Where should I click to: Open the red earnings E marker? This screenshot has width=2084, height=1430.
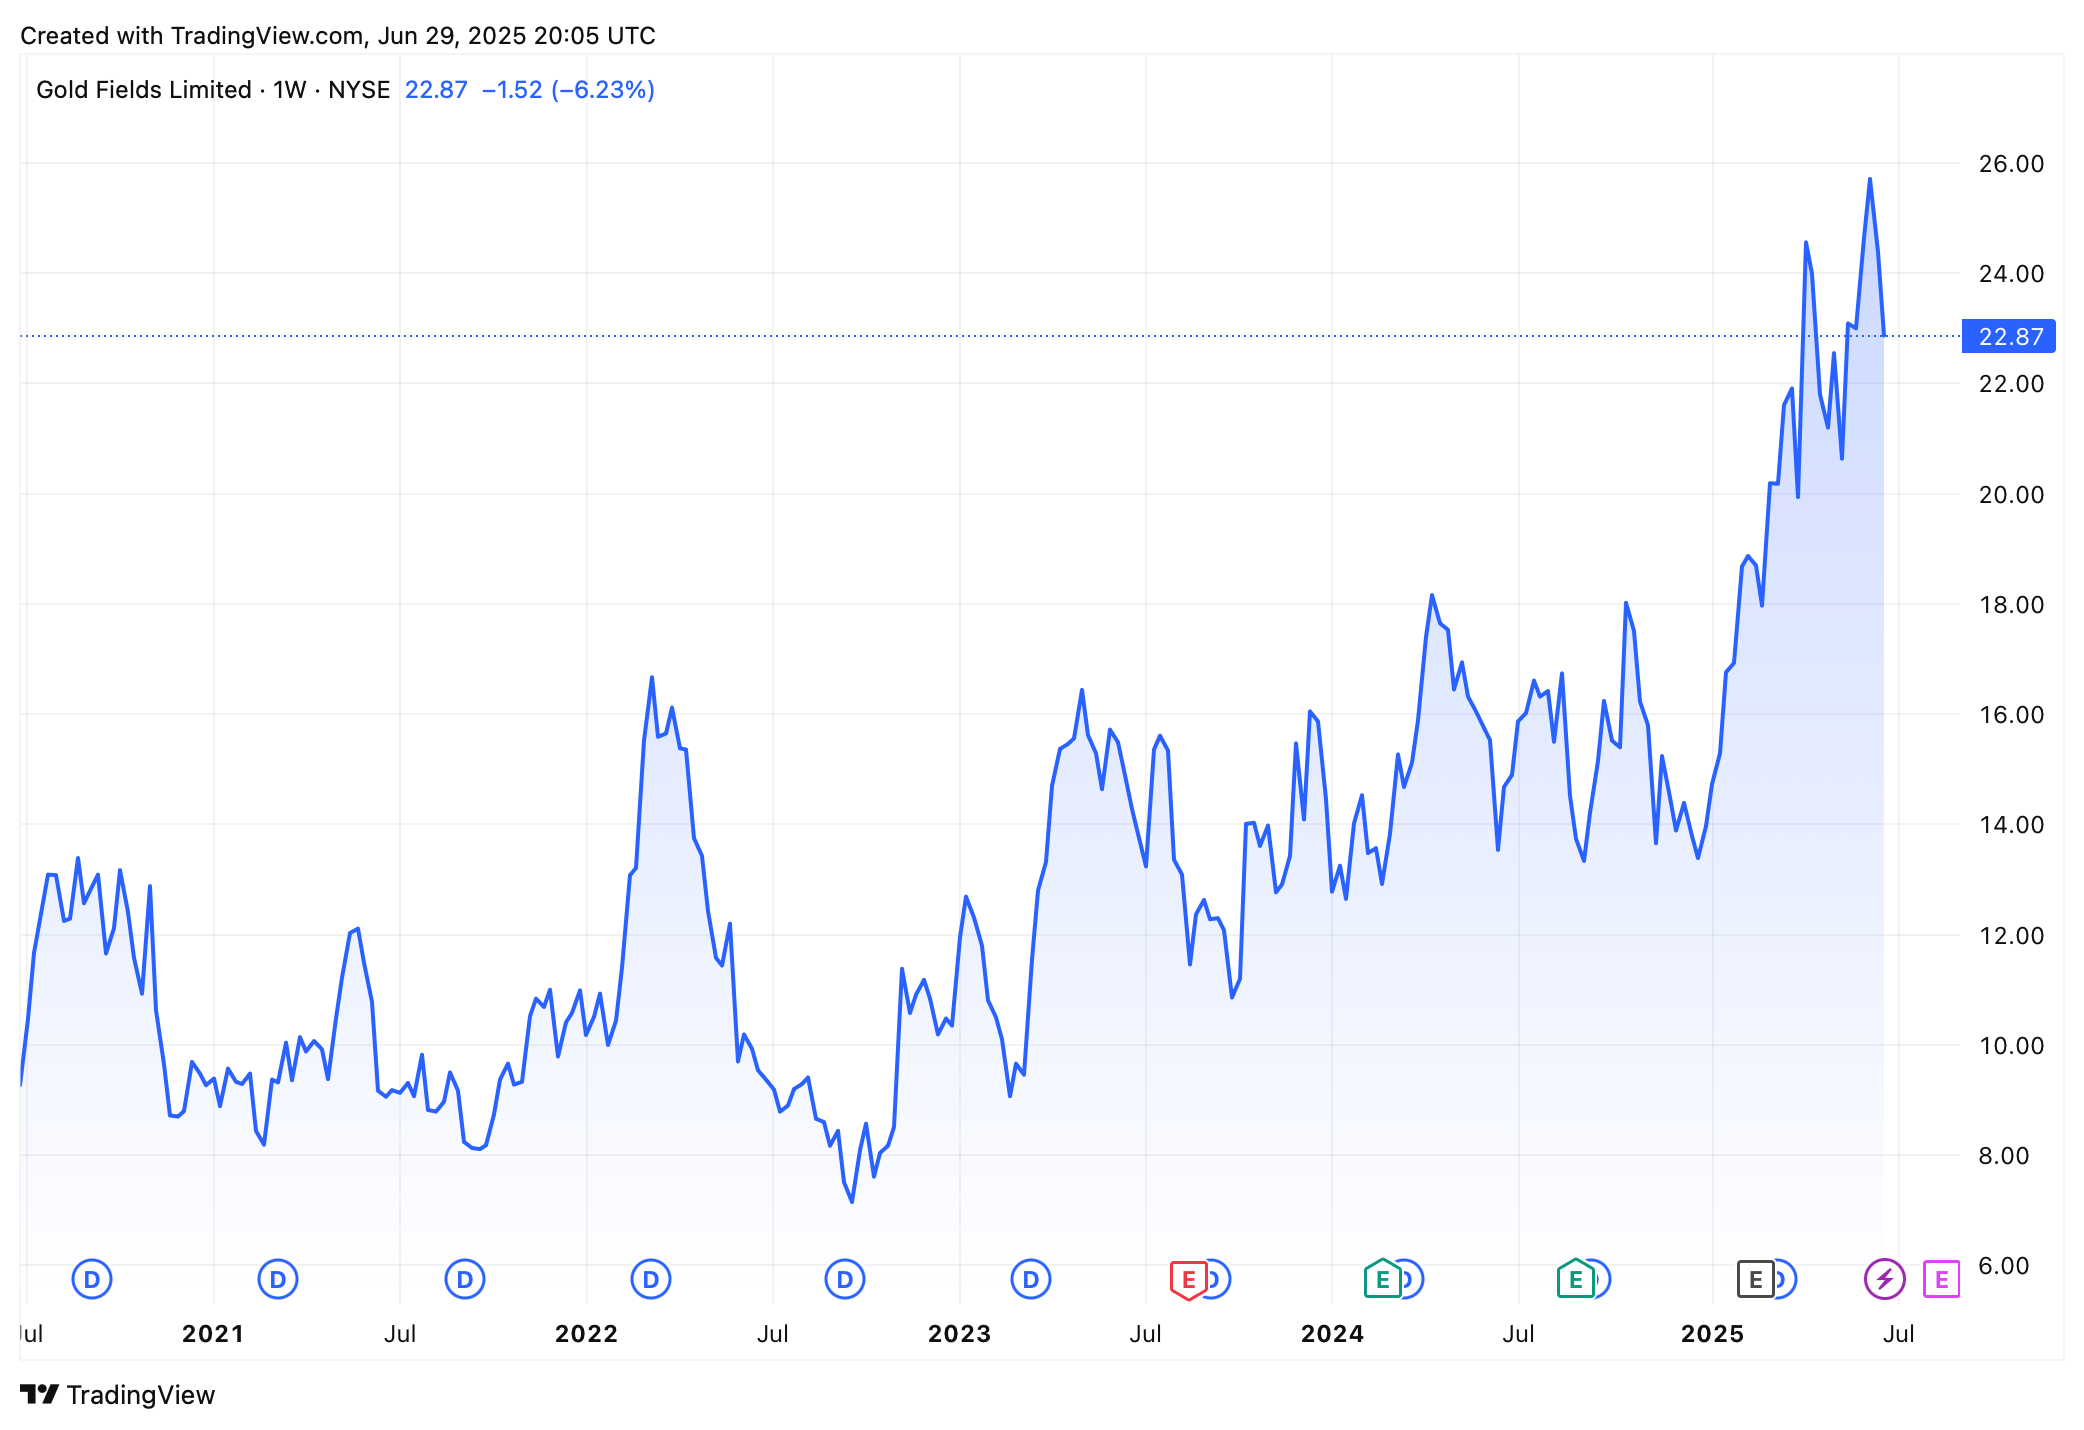pyautogui.click(x=1188, y=1280)
